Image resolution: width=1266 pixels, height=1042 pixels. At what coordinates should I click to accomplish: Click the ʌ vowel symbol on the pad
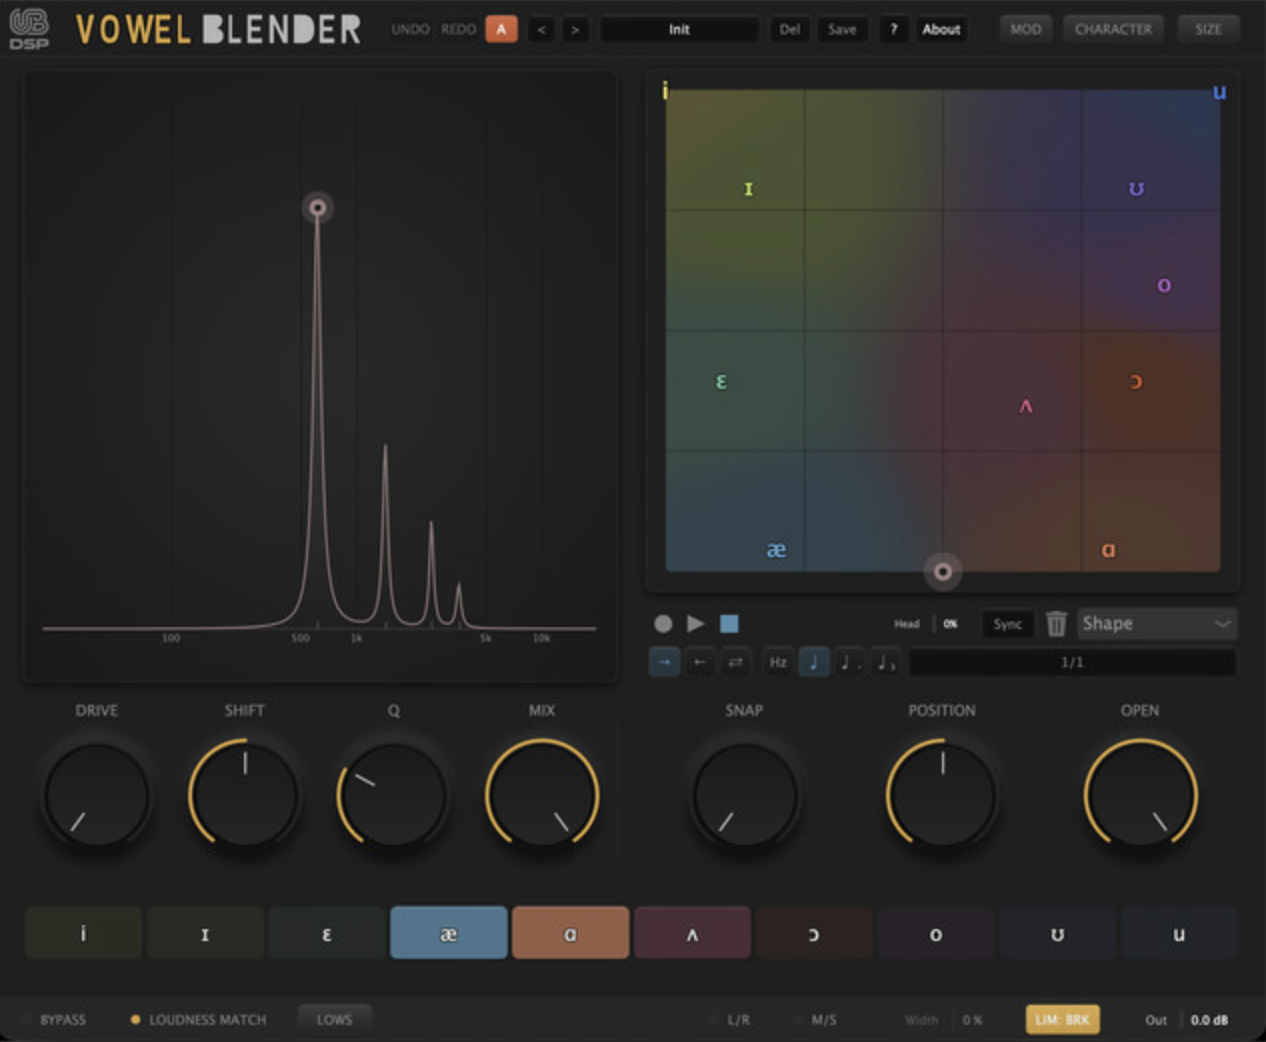click(x=1026, y=406)
